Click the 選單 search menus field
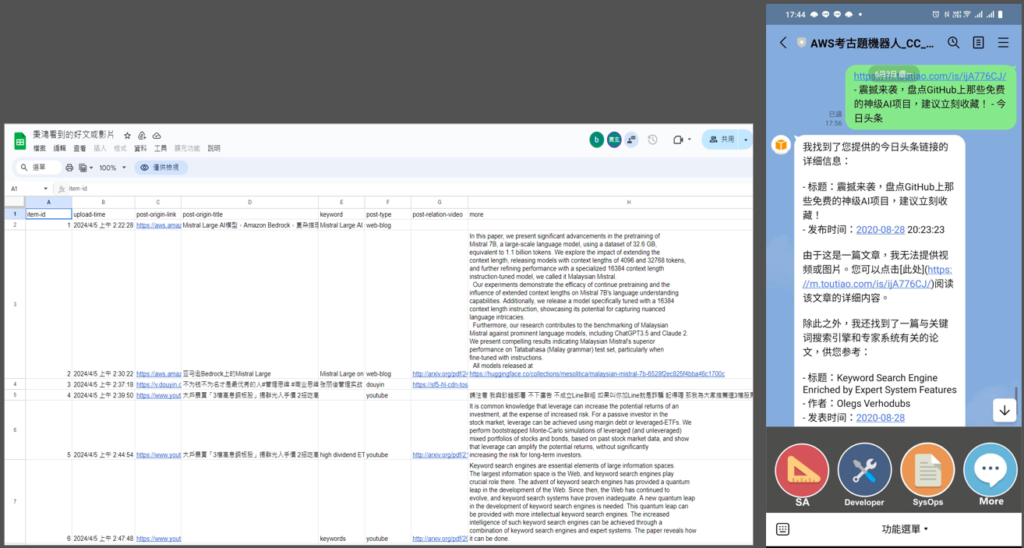Screen dimensions: 1024x548 pyautogui.click(x=39, y=168)
